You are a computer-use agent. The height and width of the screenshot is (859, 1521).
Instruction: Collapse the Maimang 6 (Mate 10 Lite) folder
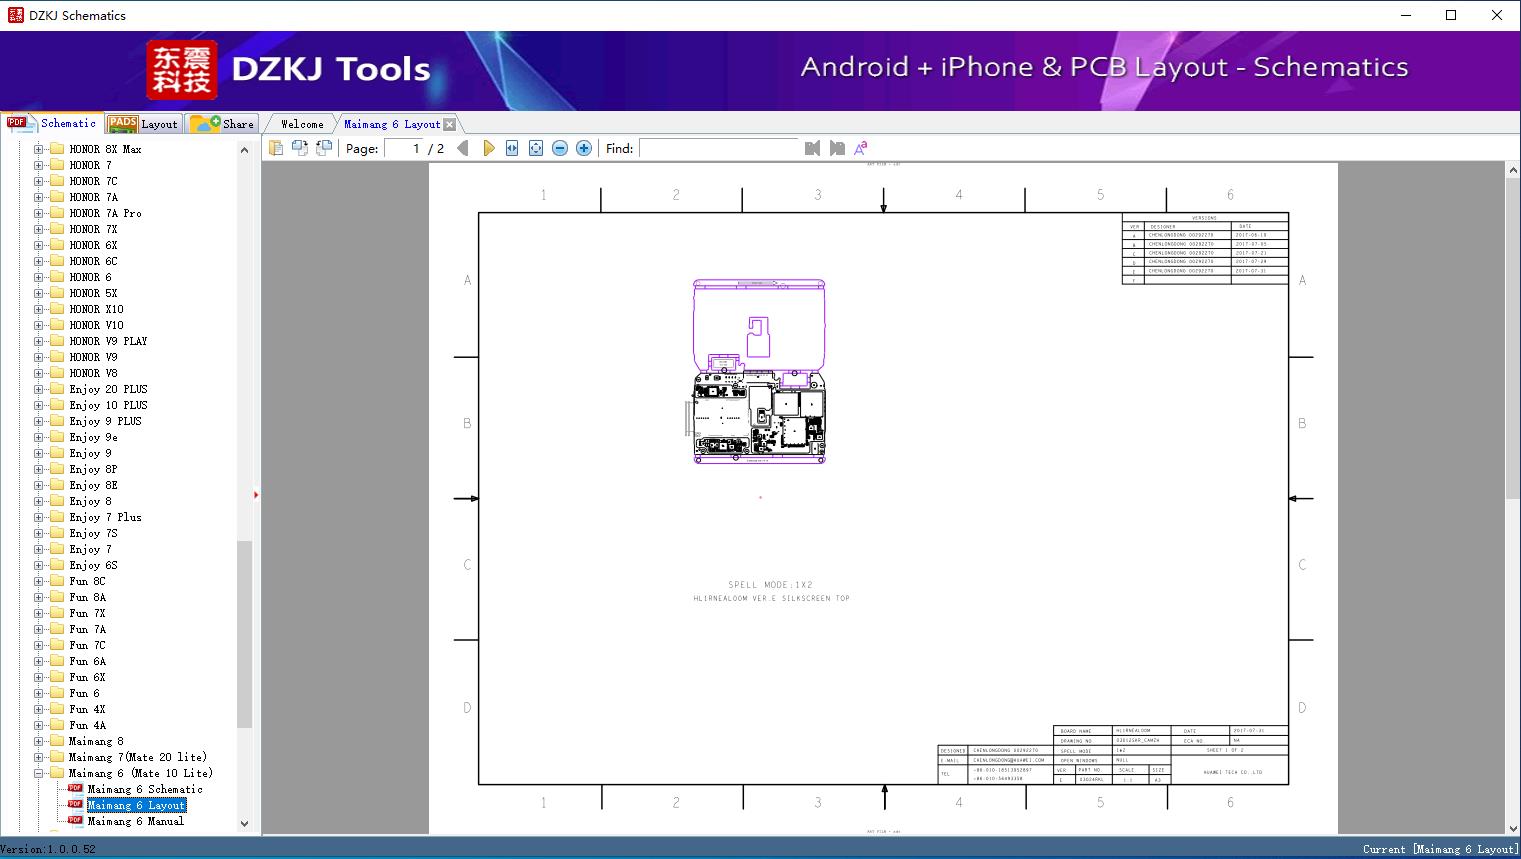click(39, 773)
